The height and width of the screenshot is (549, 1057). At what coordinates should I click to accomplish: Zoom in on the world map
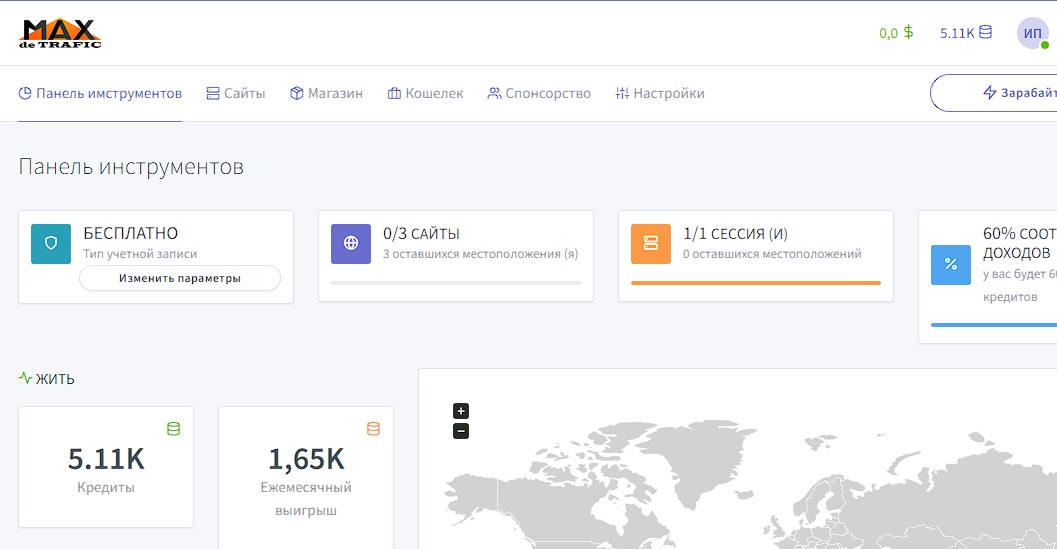click(x=461, y=411)
